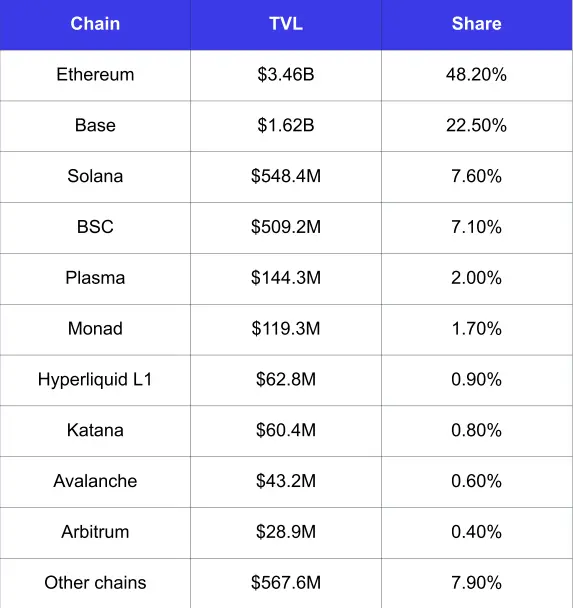This screenshot has width=573, height=608.
Task: Click the Plasma chain name
Action: pos(95,278)
